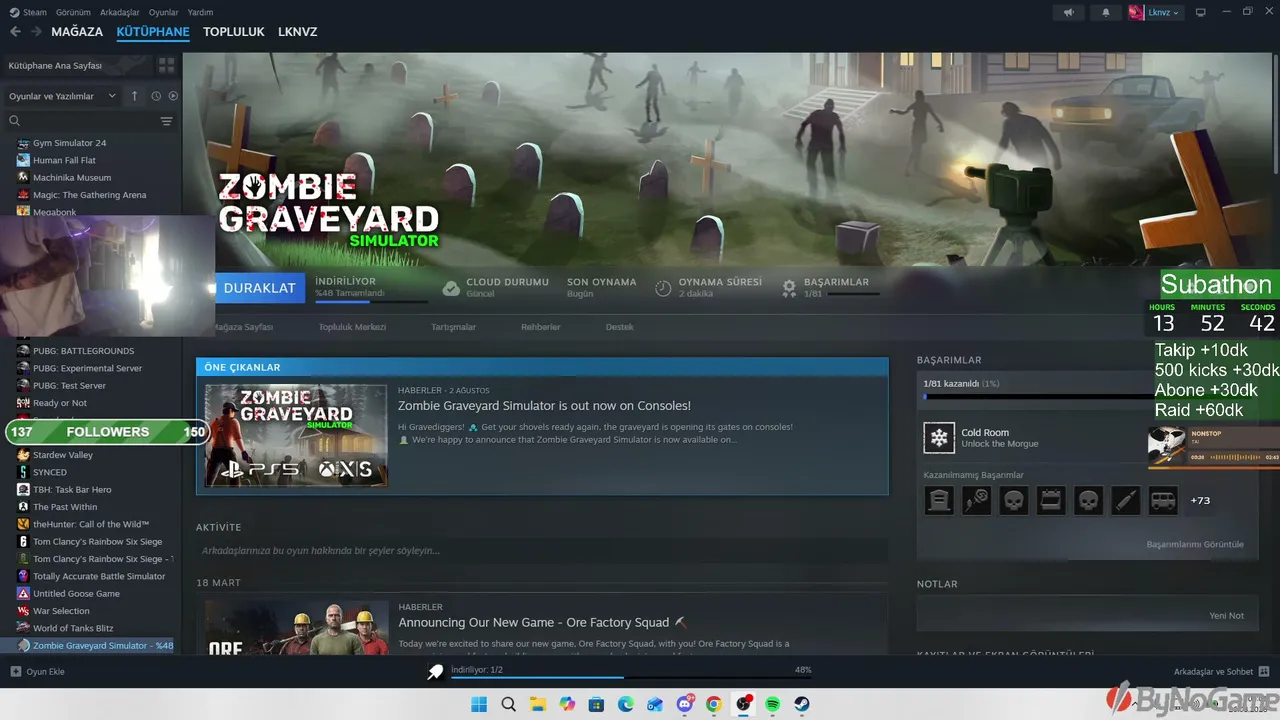The image size is (1280, 720).
Task: Select Human Fall Flat in the library
Action: coord(64,160)
